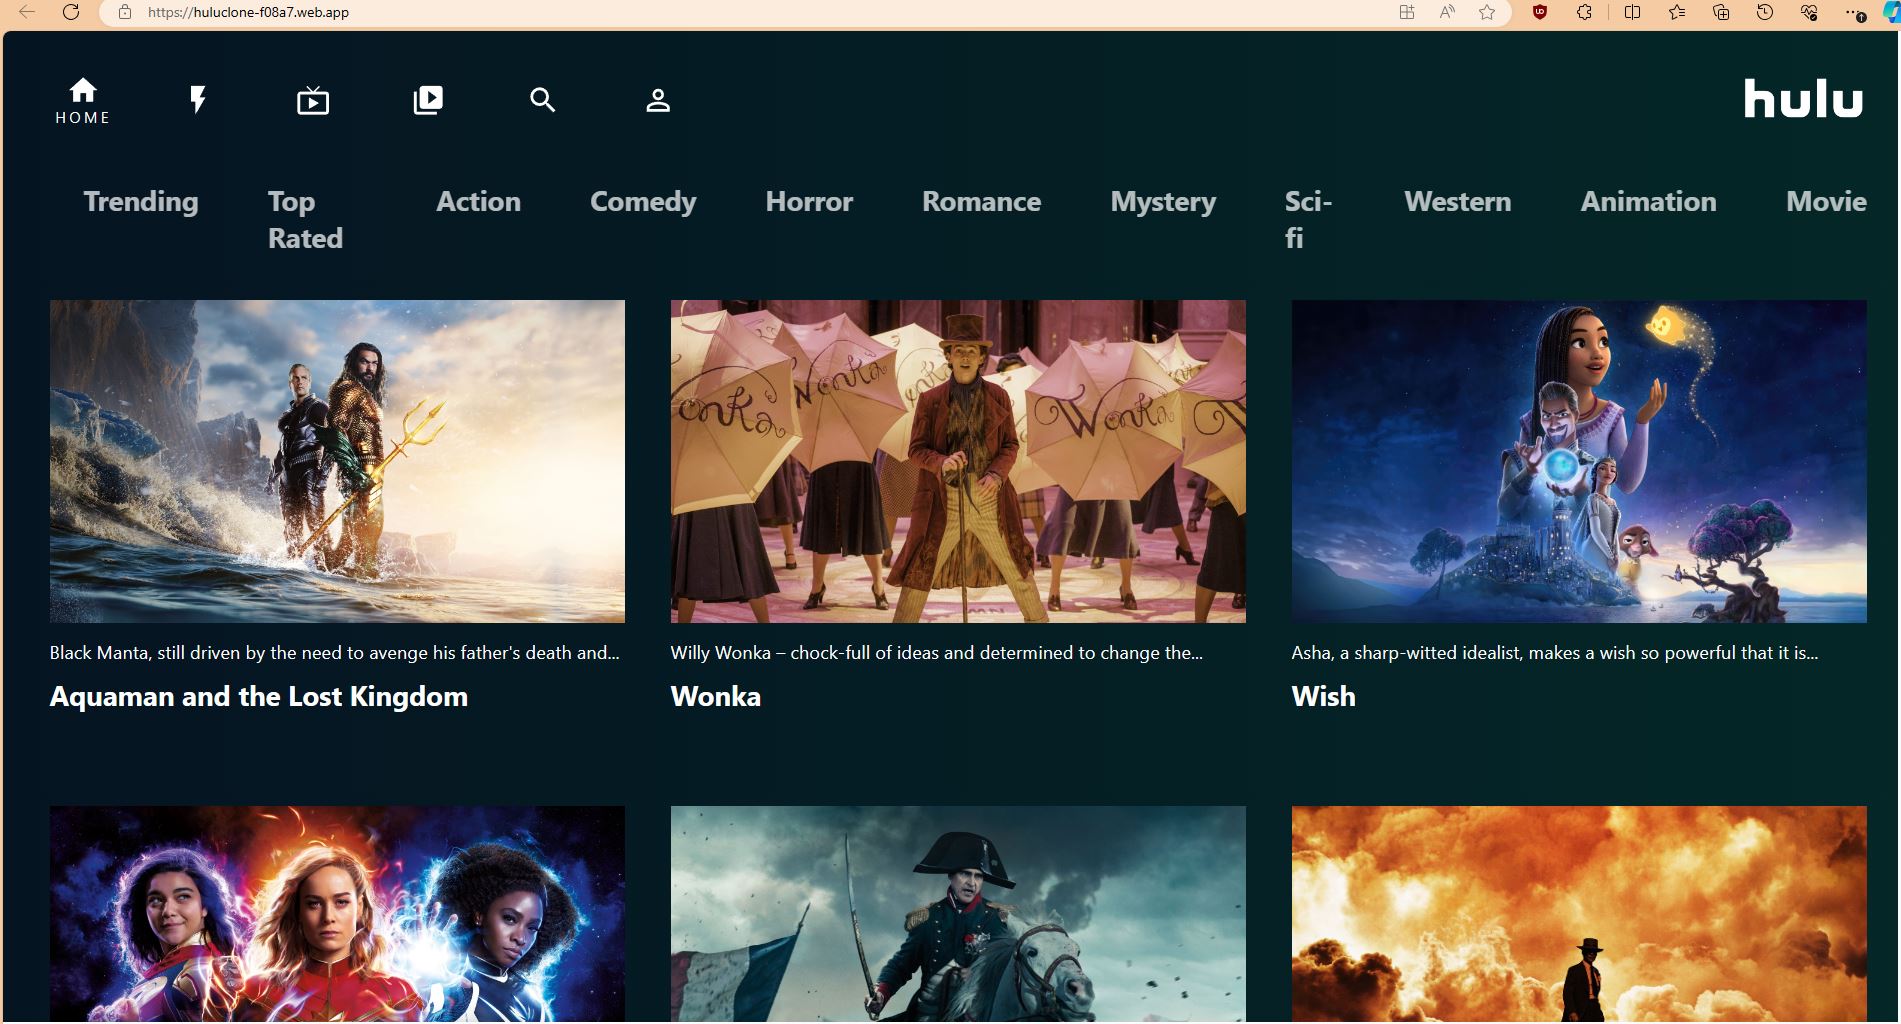This screenshot has width=1901, height=1024.
Task: Switch to the Animation category
Action: [1648, 202]
